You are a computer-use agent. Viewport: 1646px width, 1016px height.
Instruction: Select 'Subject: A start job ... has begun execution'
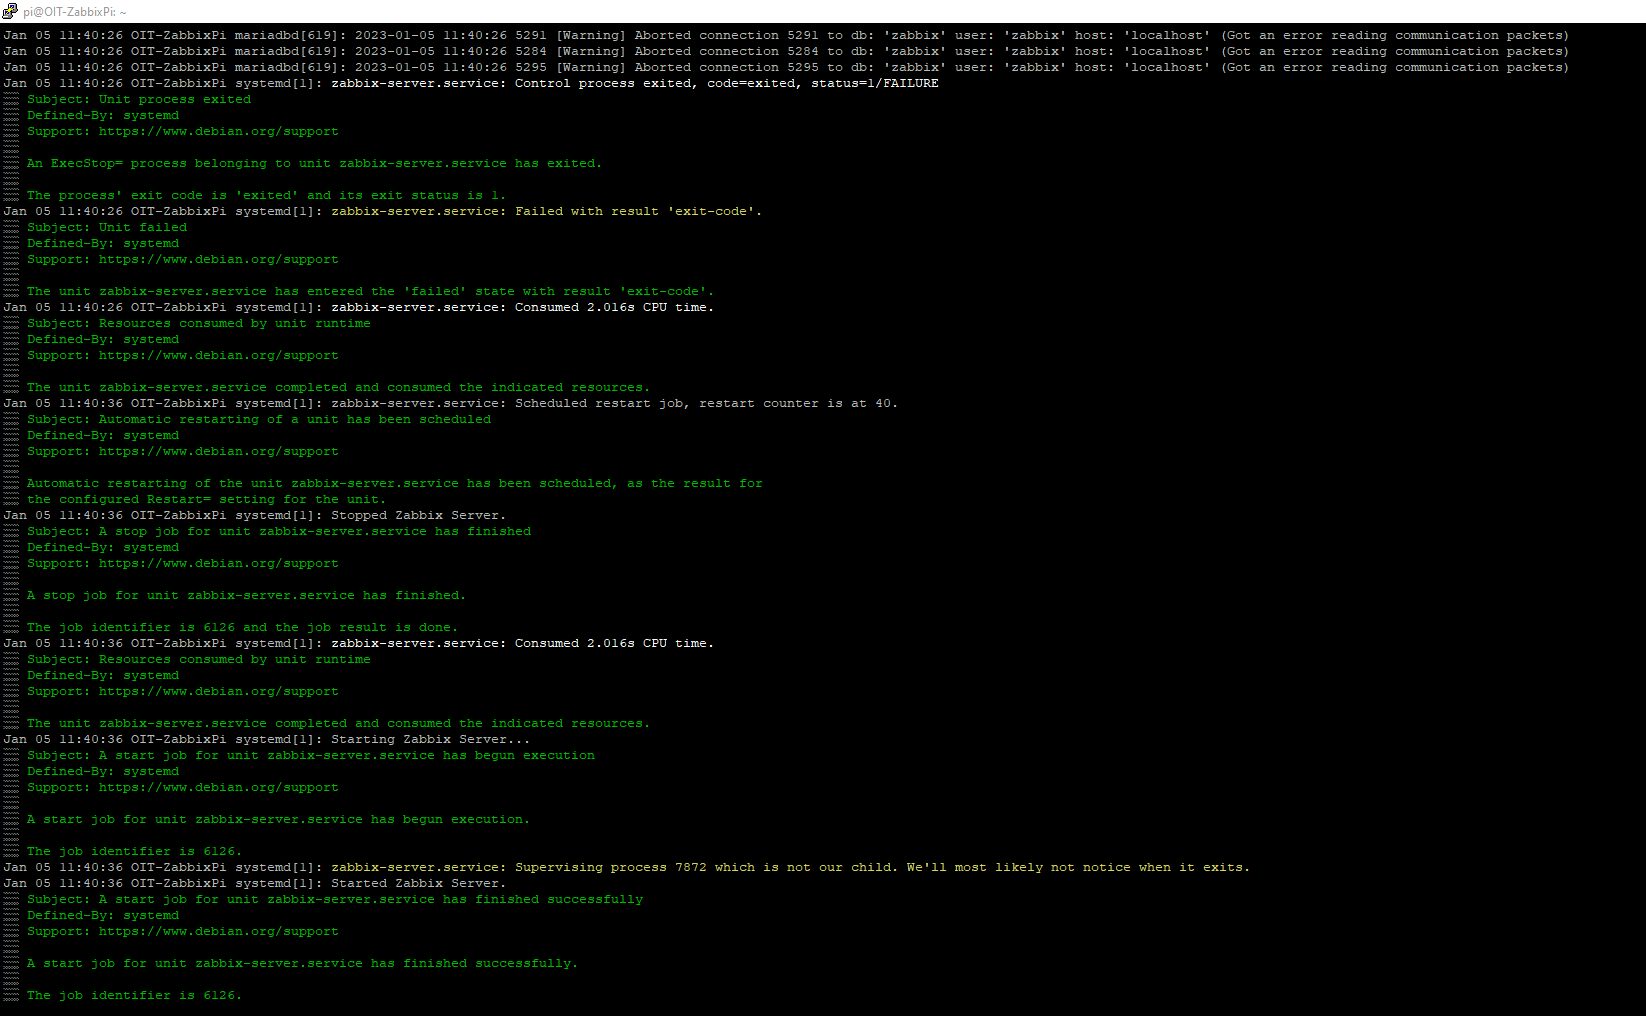pos(311,755)
